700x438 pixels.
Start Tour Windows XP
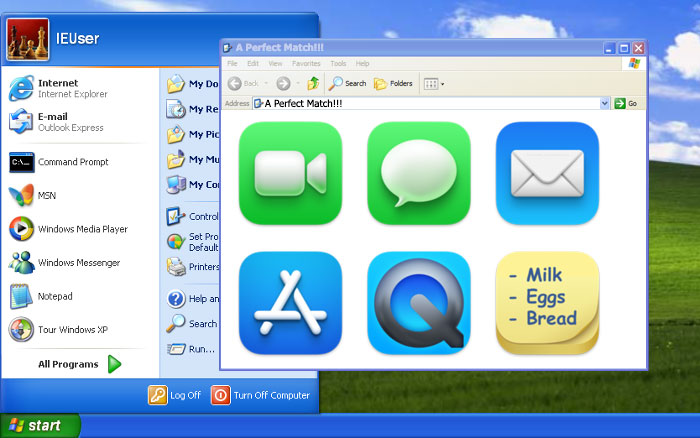click(x=58, y=330)
